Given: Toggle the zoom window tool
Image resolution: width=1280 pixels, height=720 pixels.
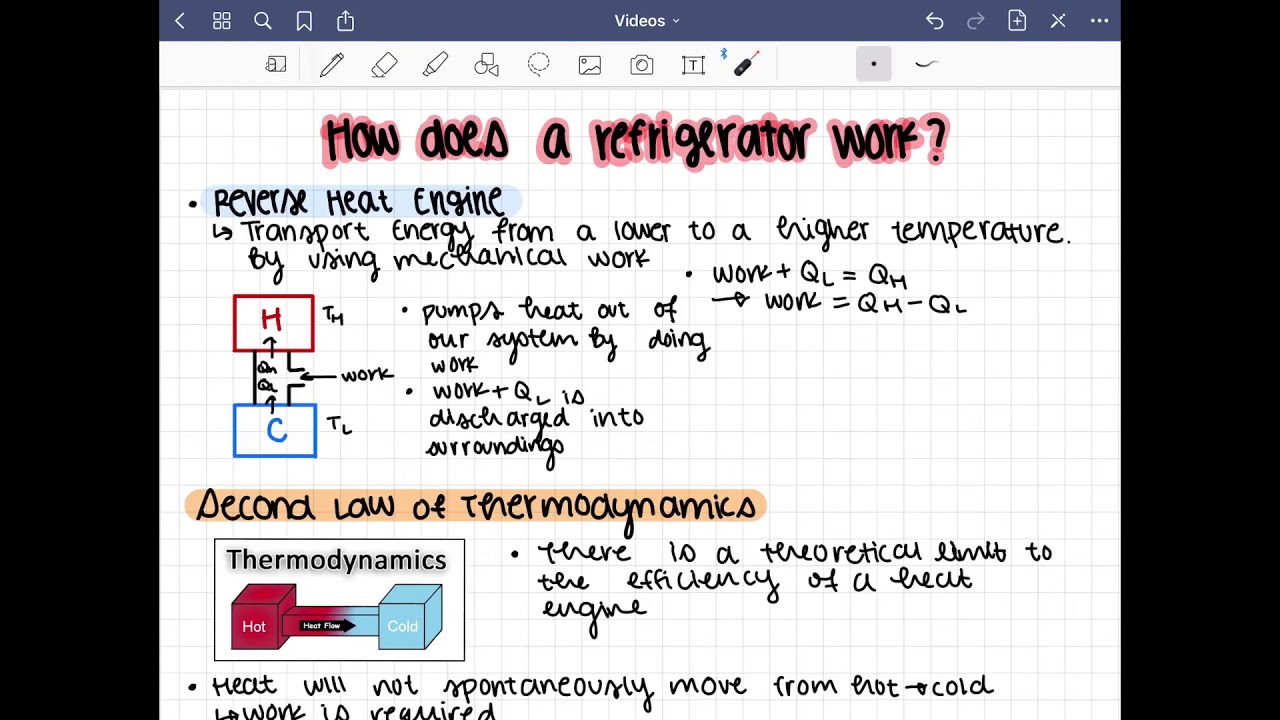Looking at the screenshot, I should pyautogui.click(x=276, y=65).
